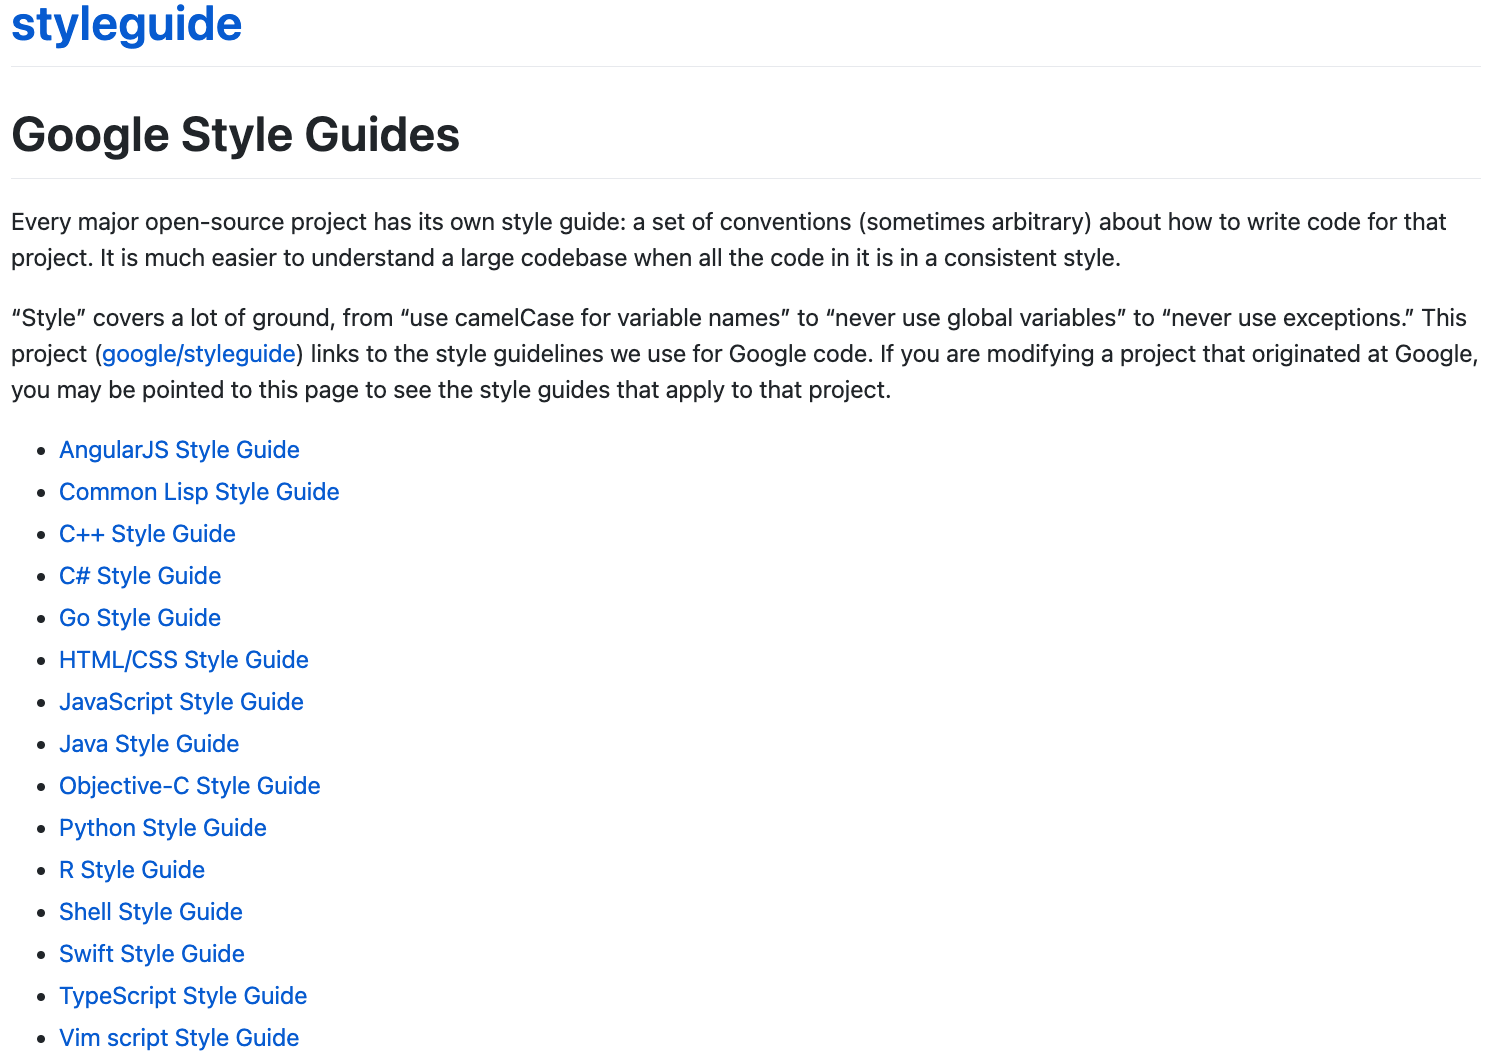
Task: Open the Swift Style Guide
Action: pos(152,954)
